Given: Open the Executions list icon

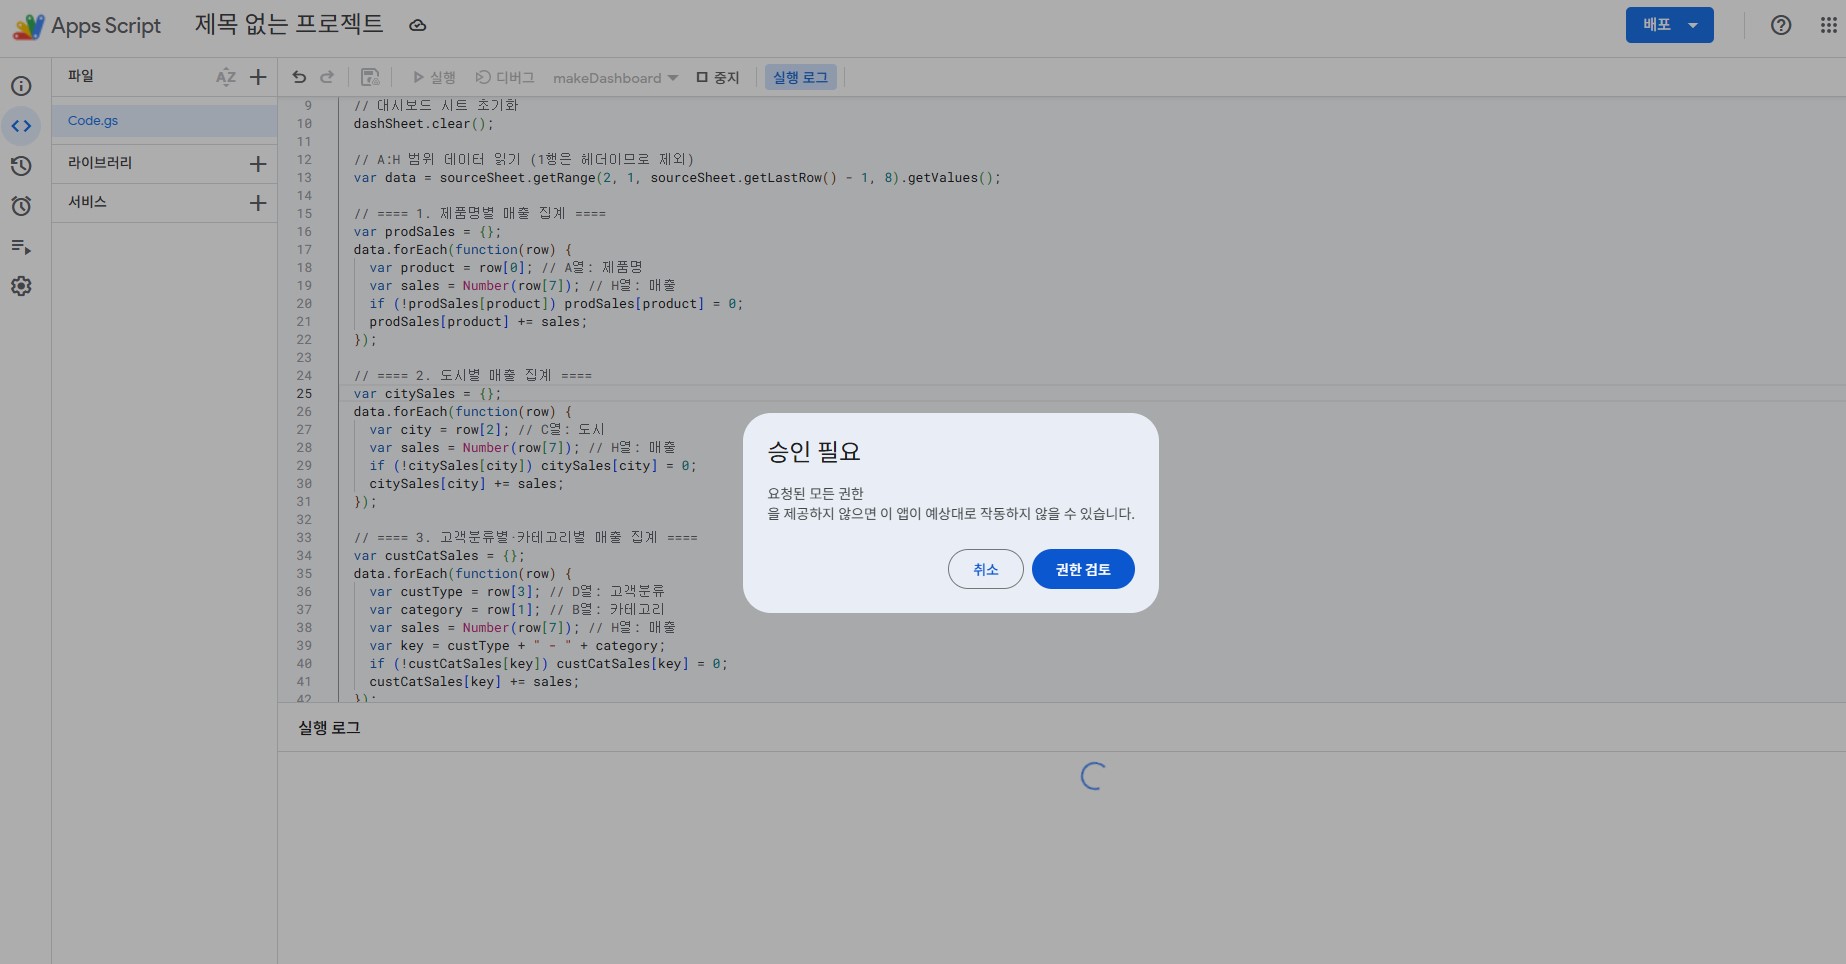Looking at the screenshot, I should pos(21,246).
